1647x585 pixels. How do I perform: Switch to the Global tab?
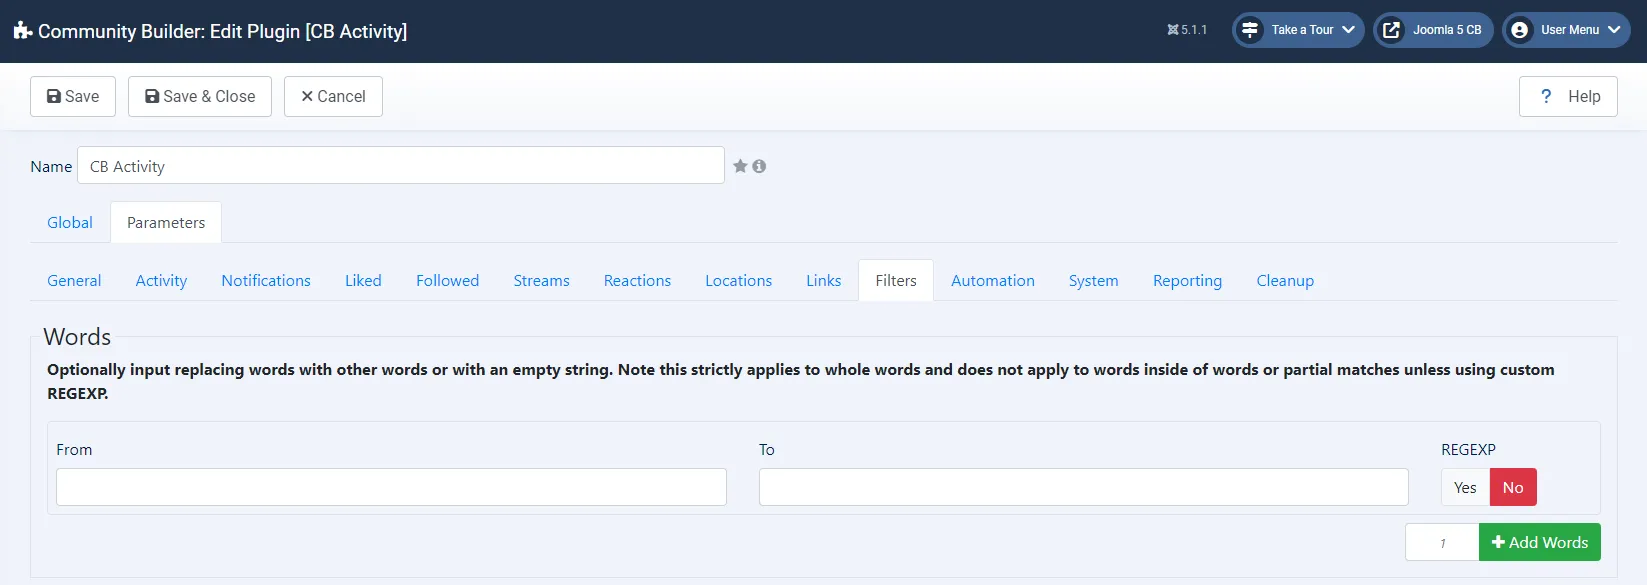(x=70, y=222)
